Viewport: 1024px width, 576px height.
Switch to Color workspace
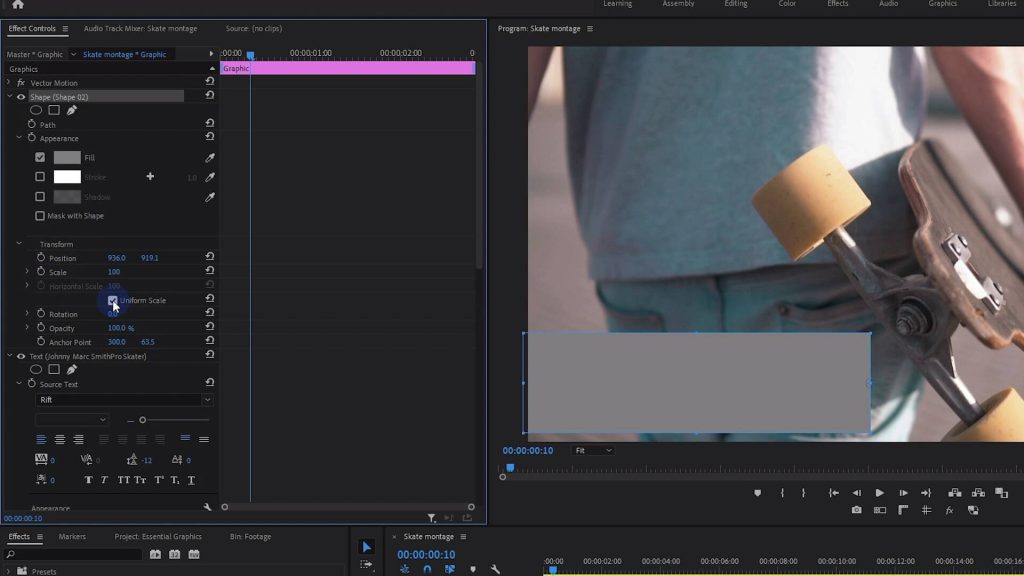pyautogui.click(x=787, y=4)
